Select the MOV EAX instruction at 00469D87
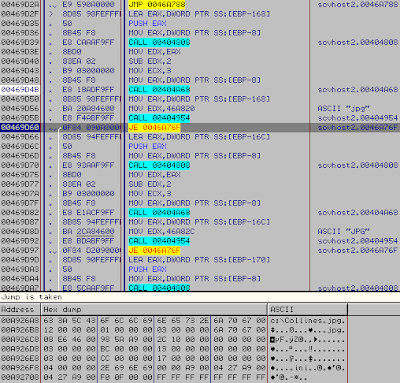 (199, 222)
